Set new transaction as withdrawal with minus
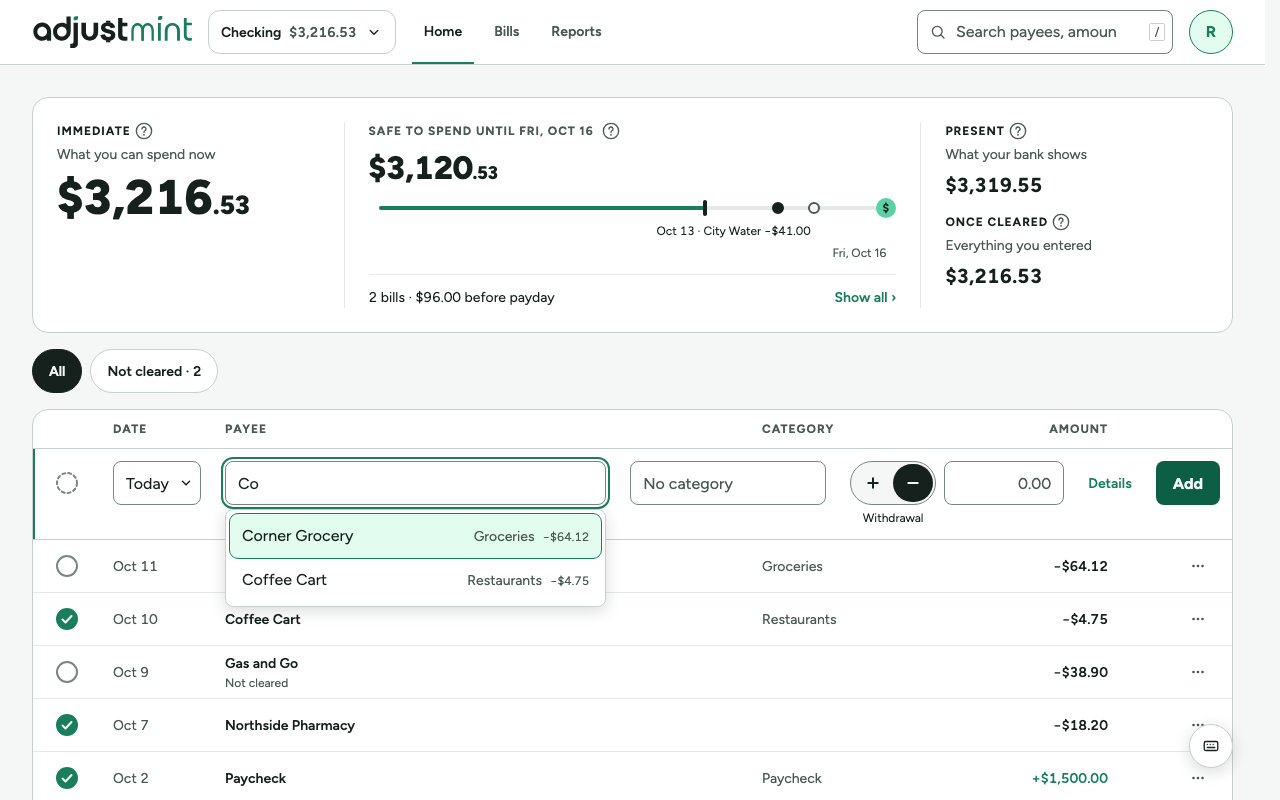 913,483
